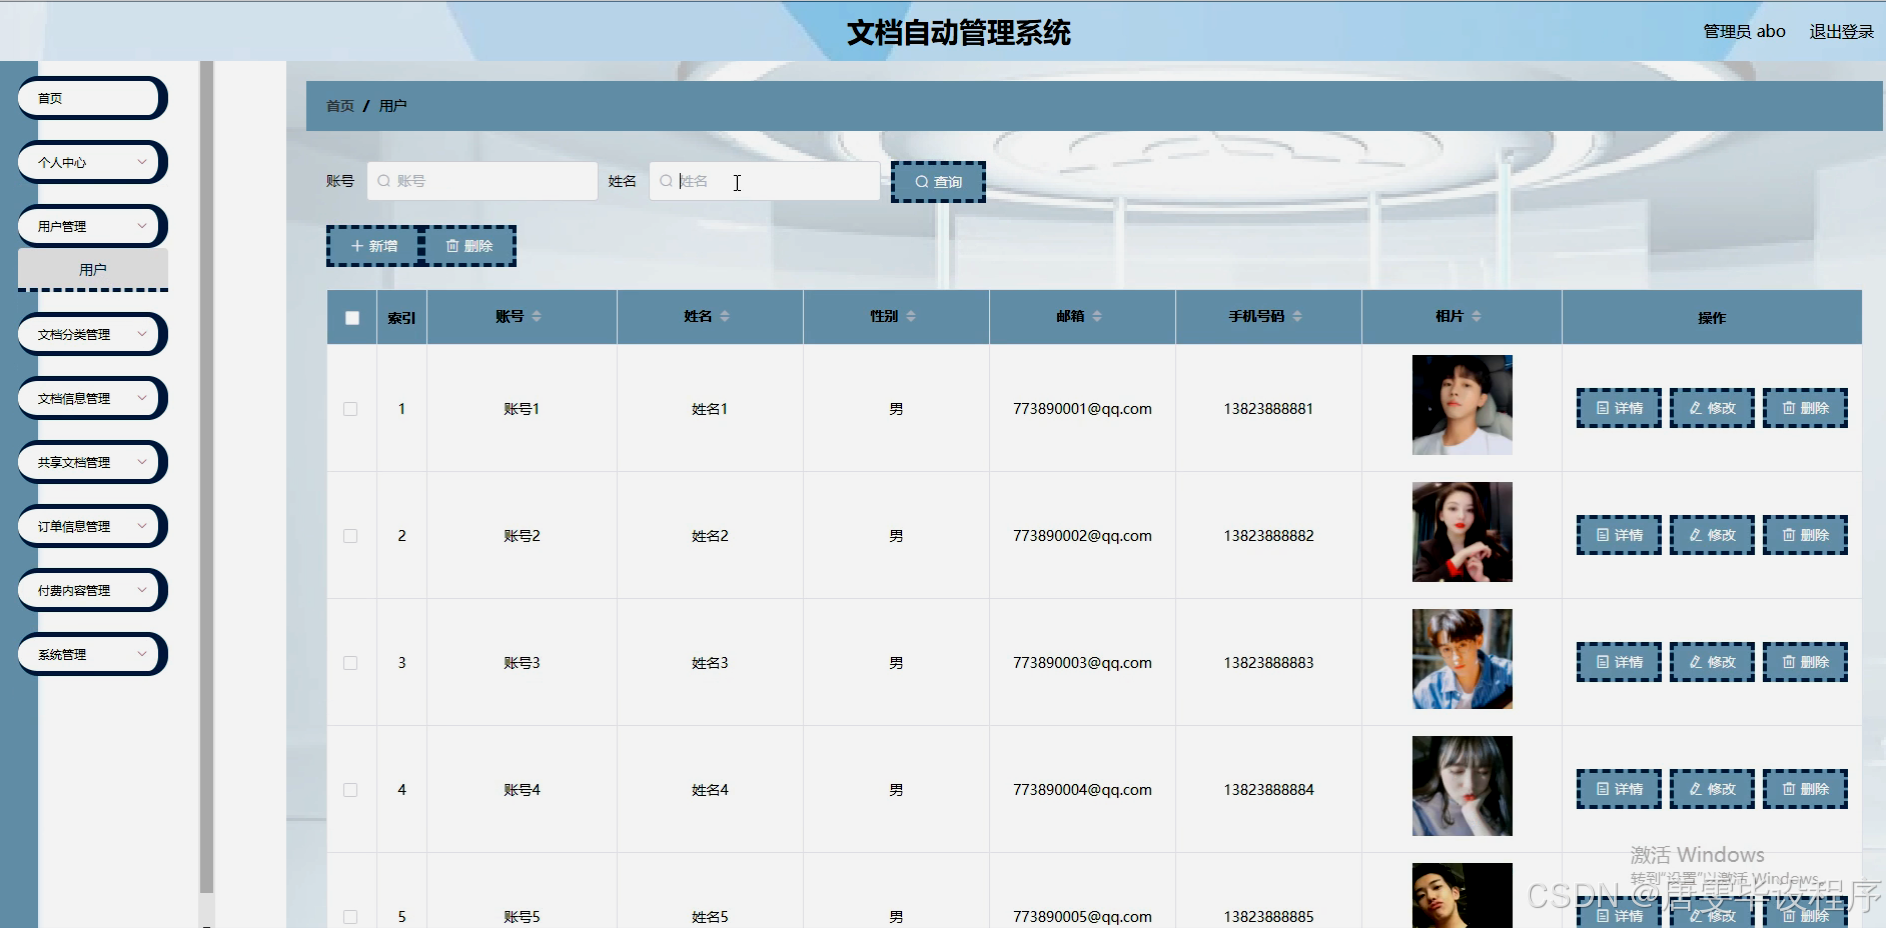The image size is (1886, 928).
Task: Check the checkbox for row 账号1
Action: [350, 409]
